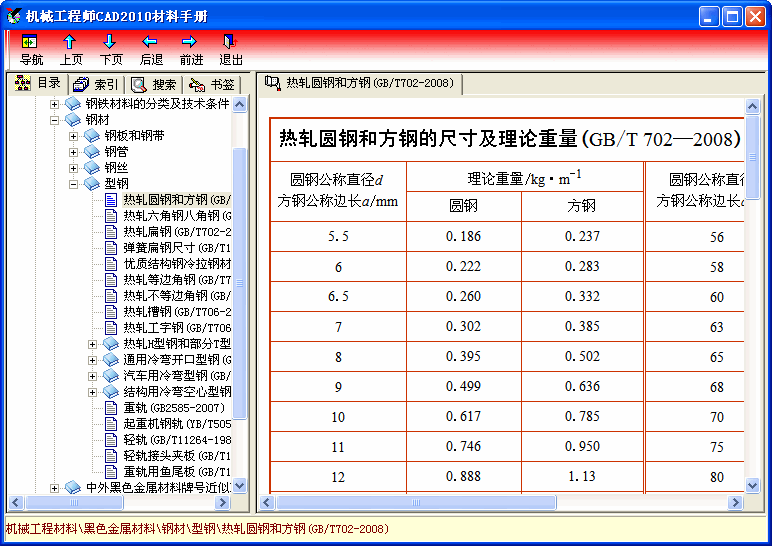Open the 型钢 folder icon in tree
This screenshot has height=546, width=772.
click(93, 184)
